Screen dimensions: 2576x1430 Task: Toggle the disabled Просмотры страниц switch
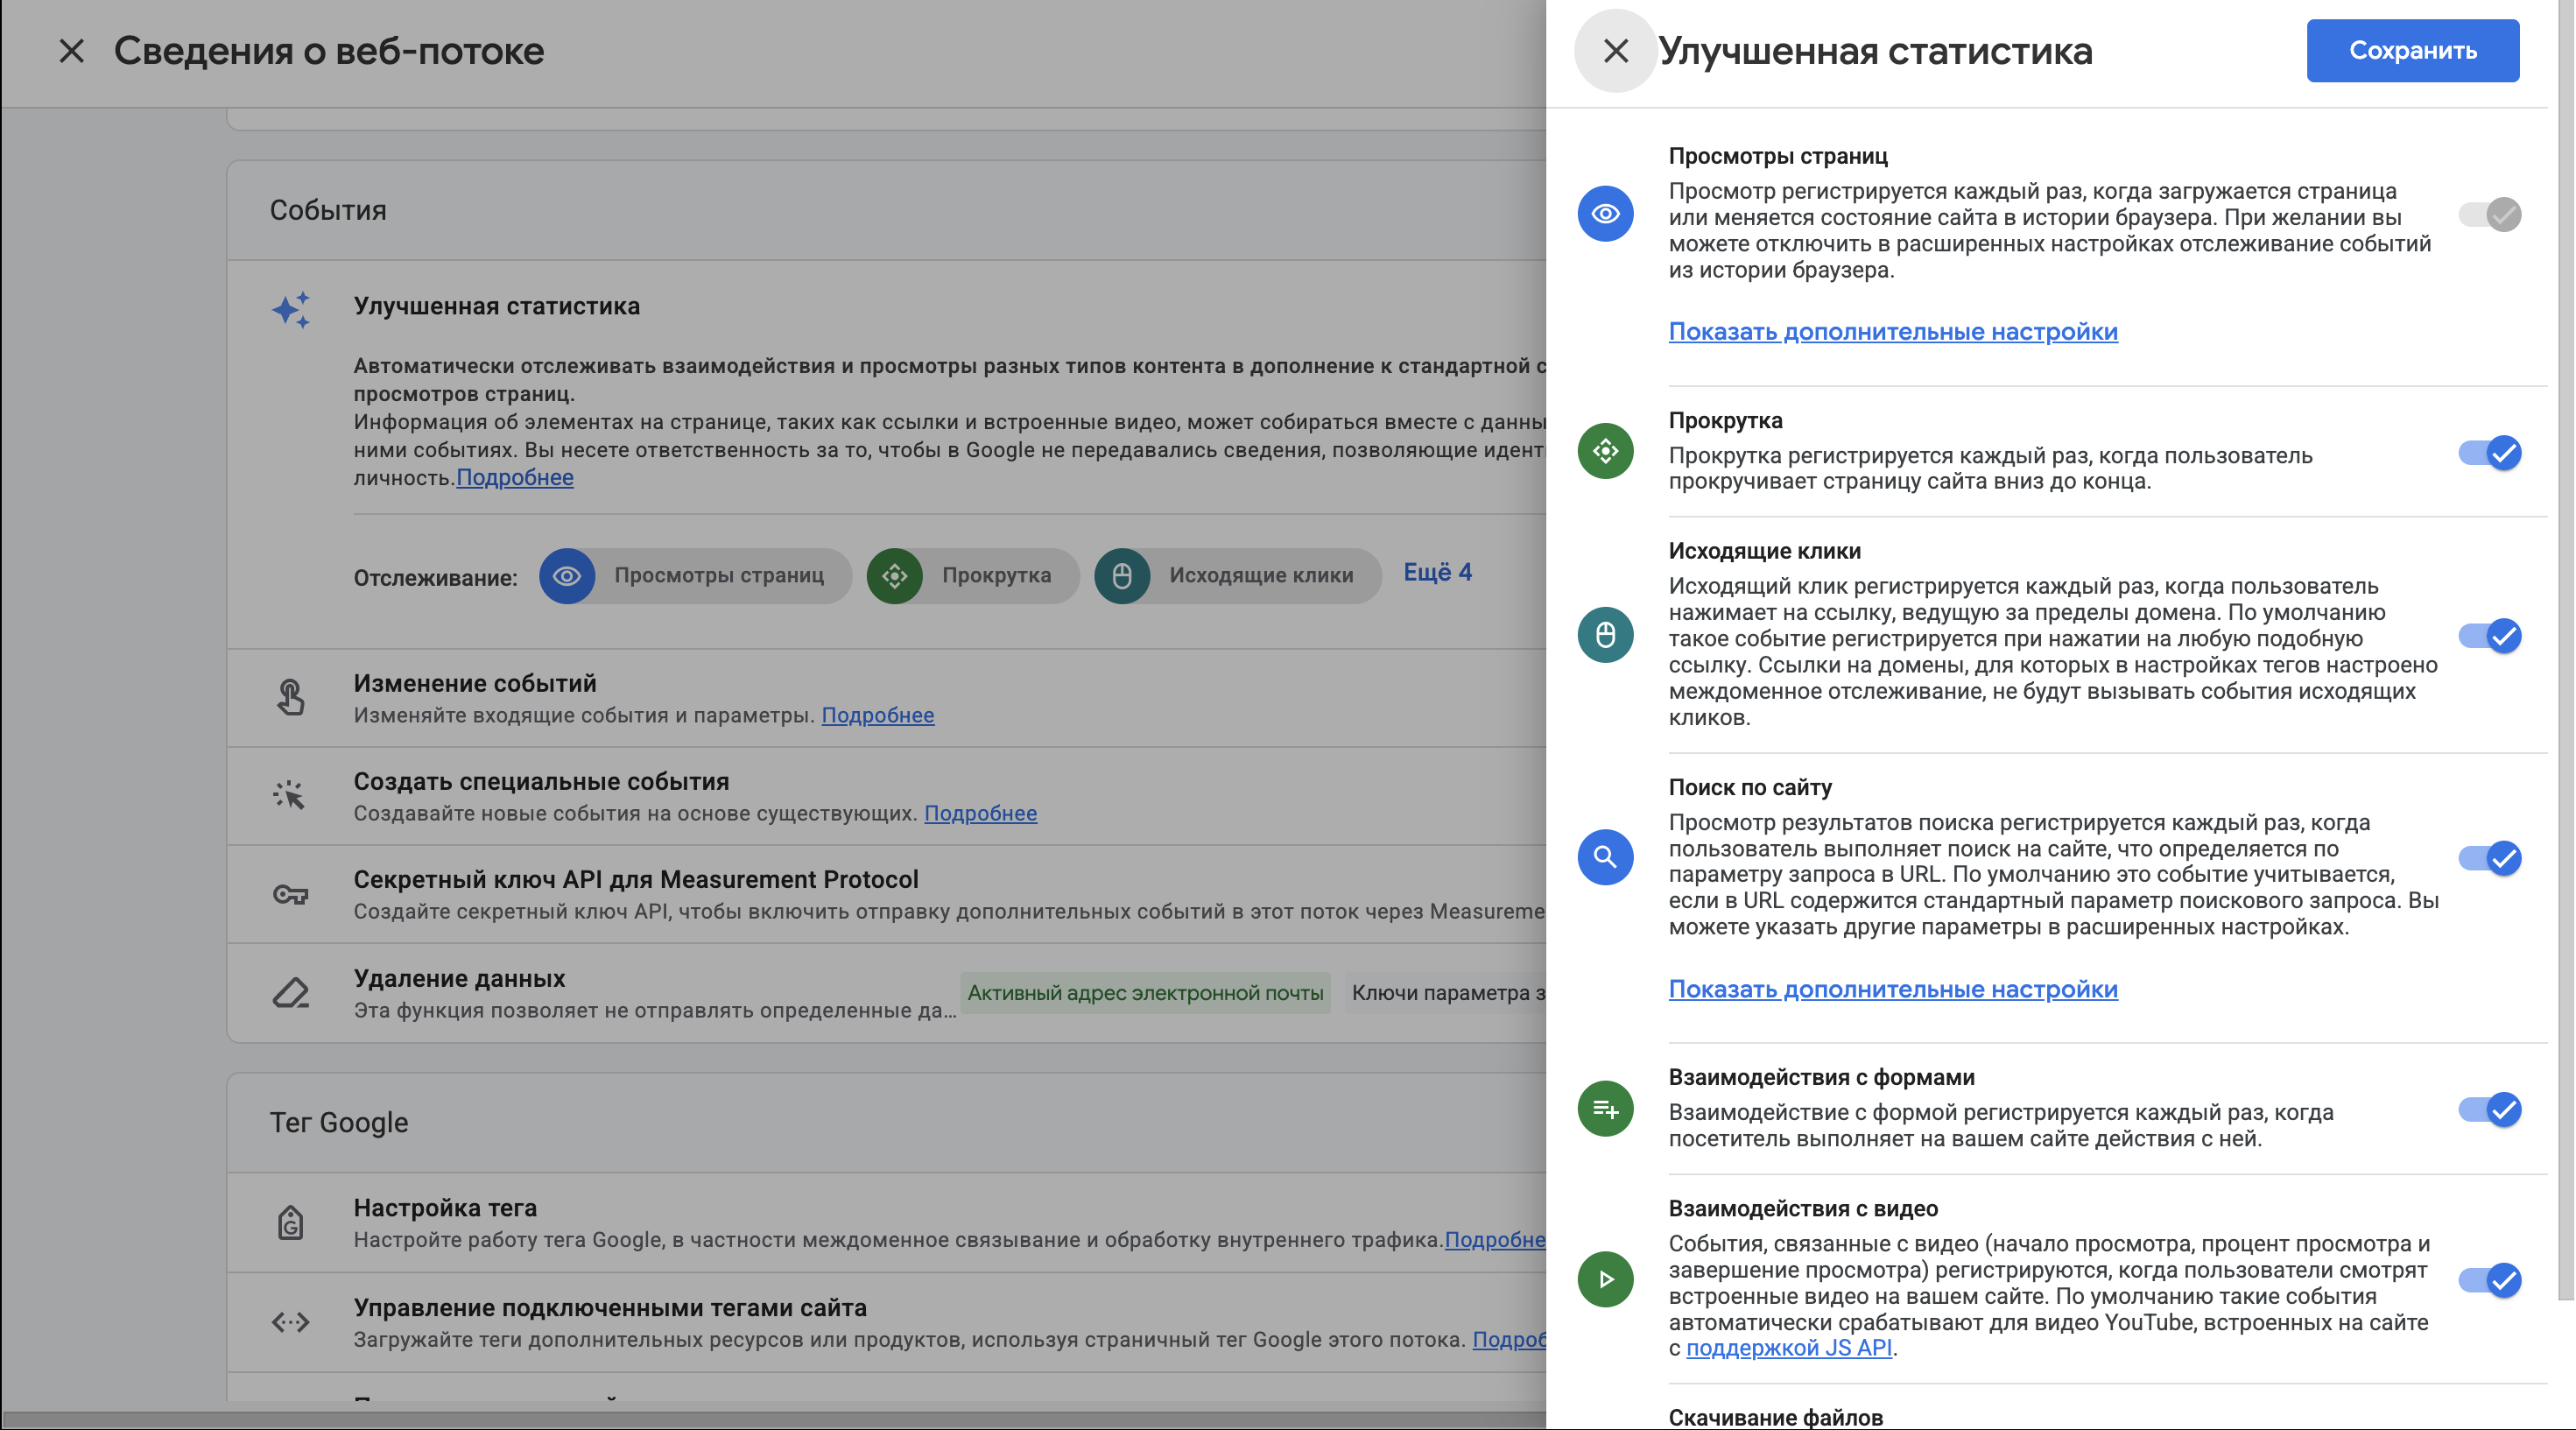pos(2489,214)
